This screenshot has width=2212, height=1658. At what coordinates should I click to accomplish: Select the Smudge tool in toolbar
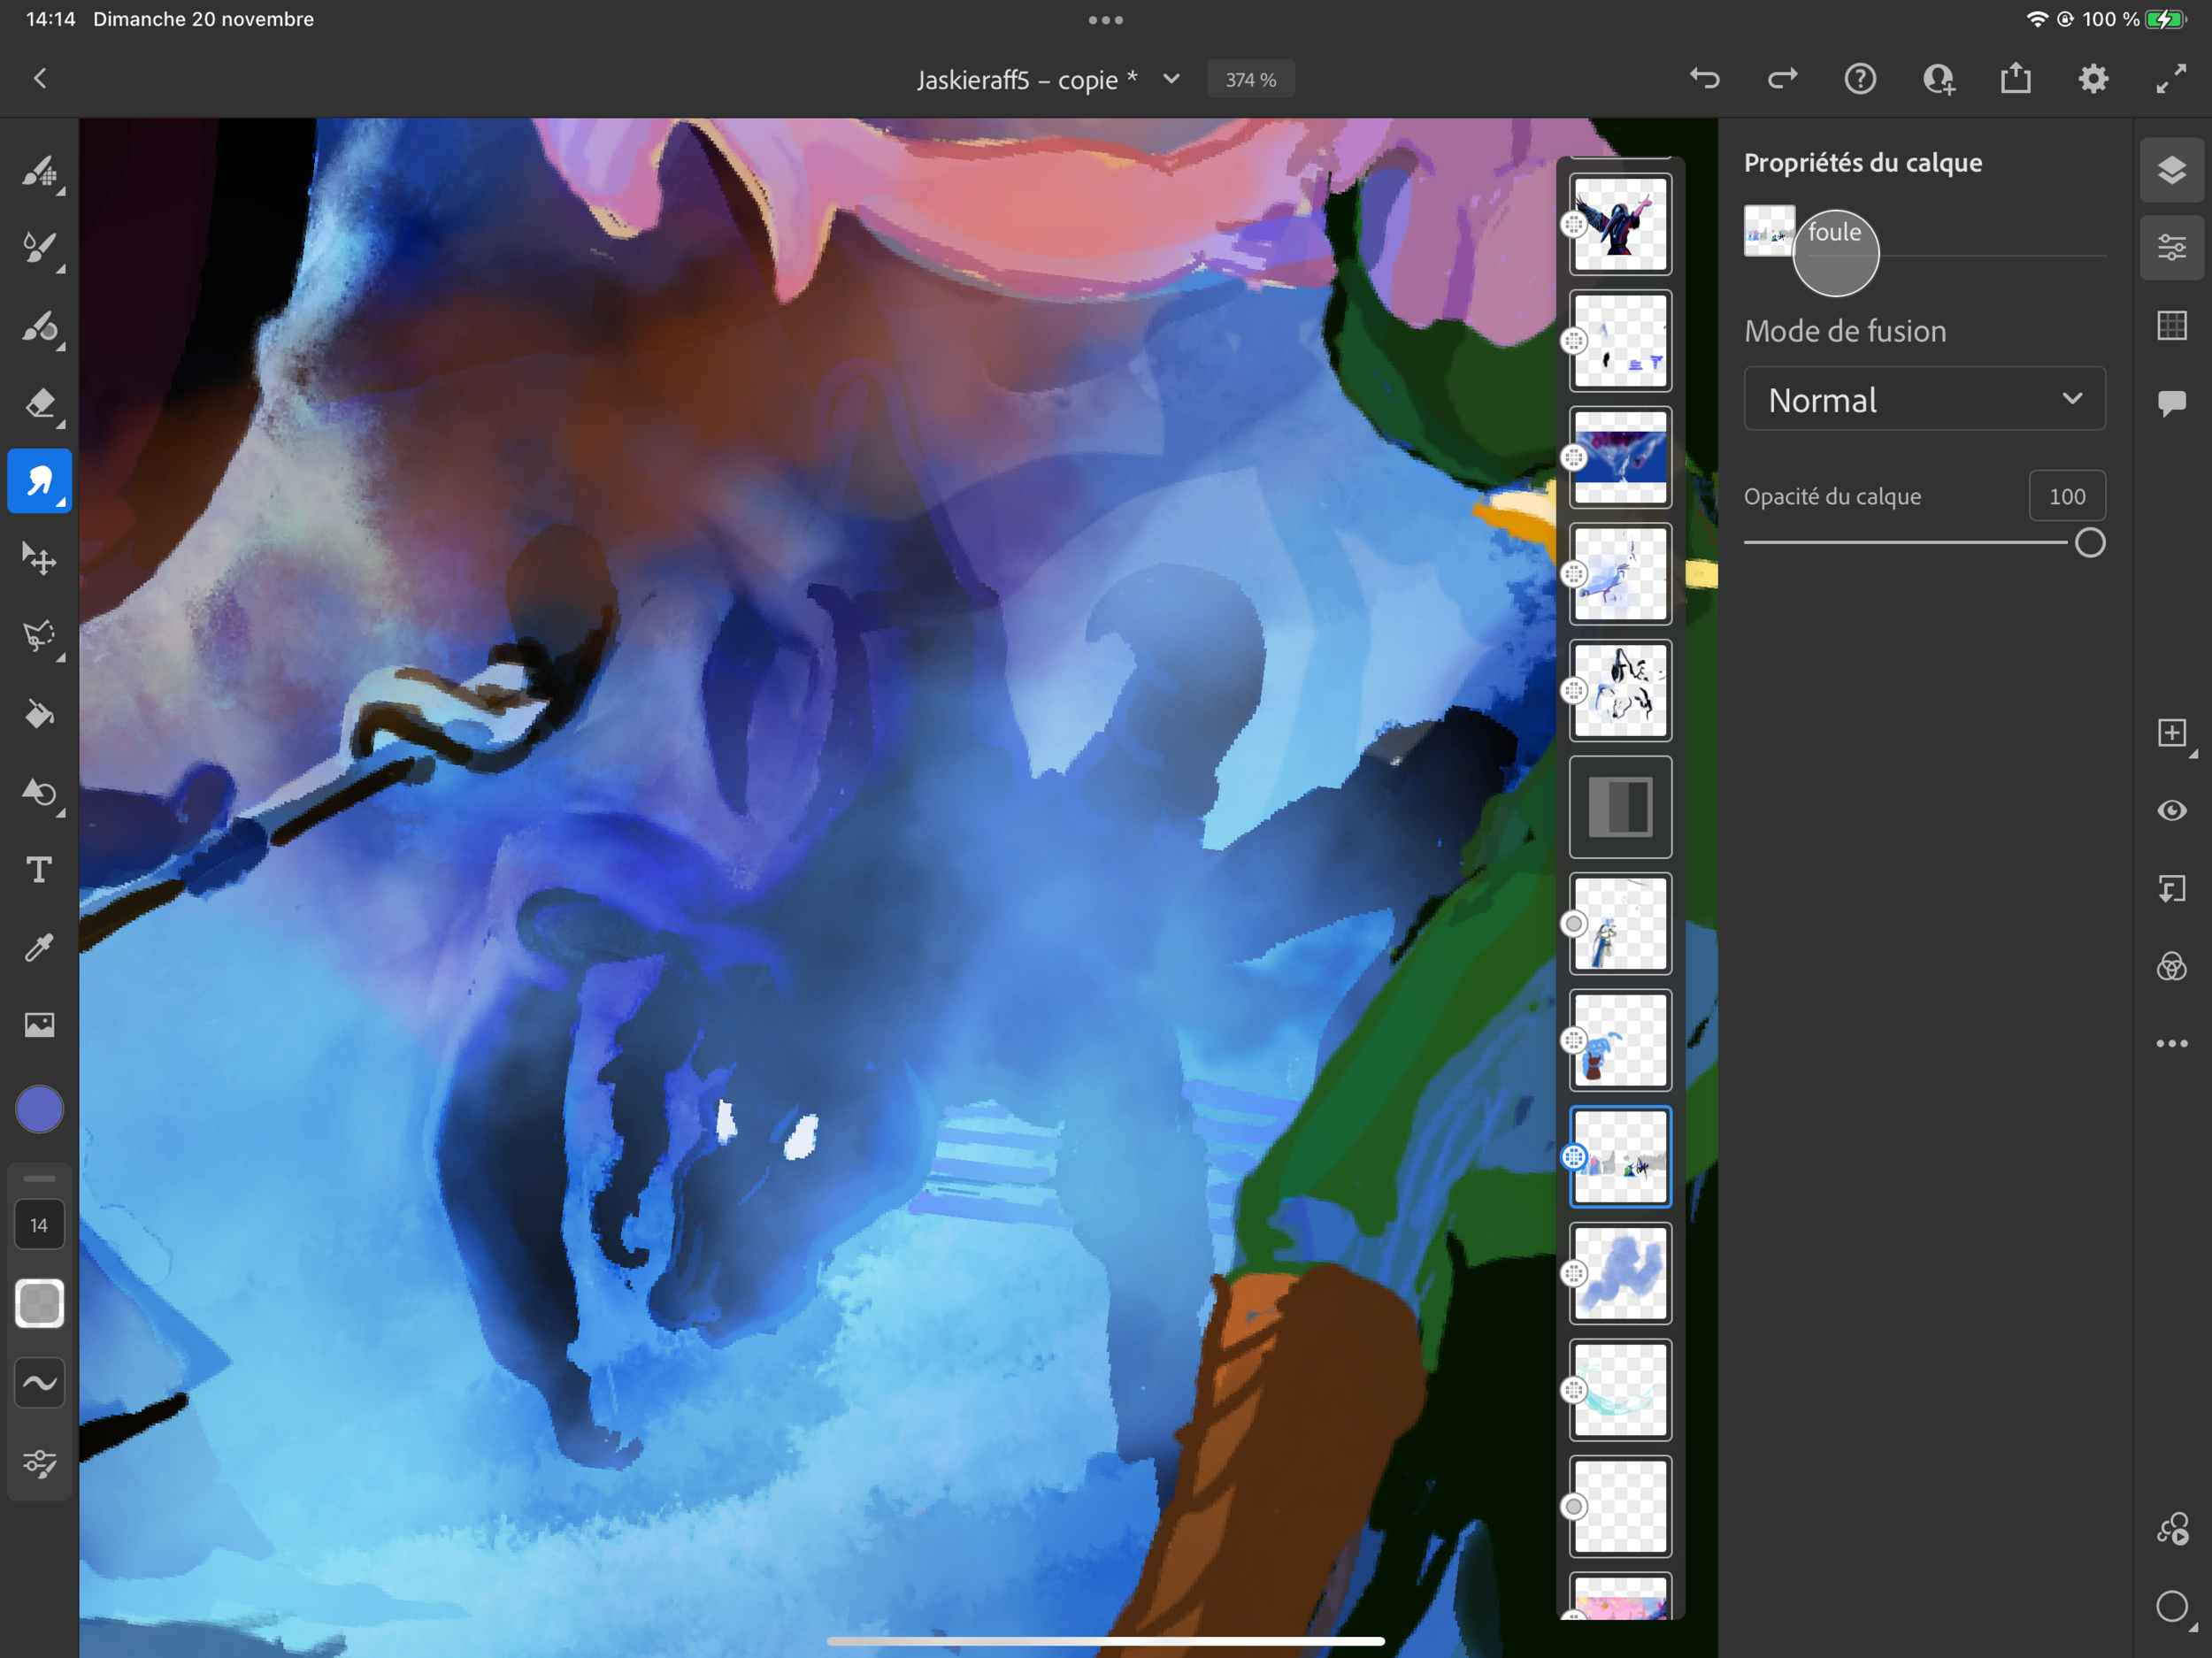[x=39, y=481]
